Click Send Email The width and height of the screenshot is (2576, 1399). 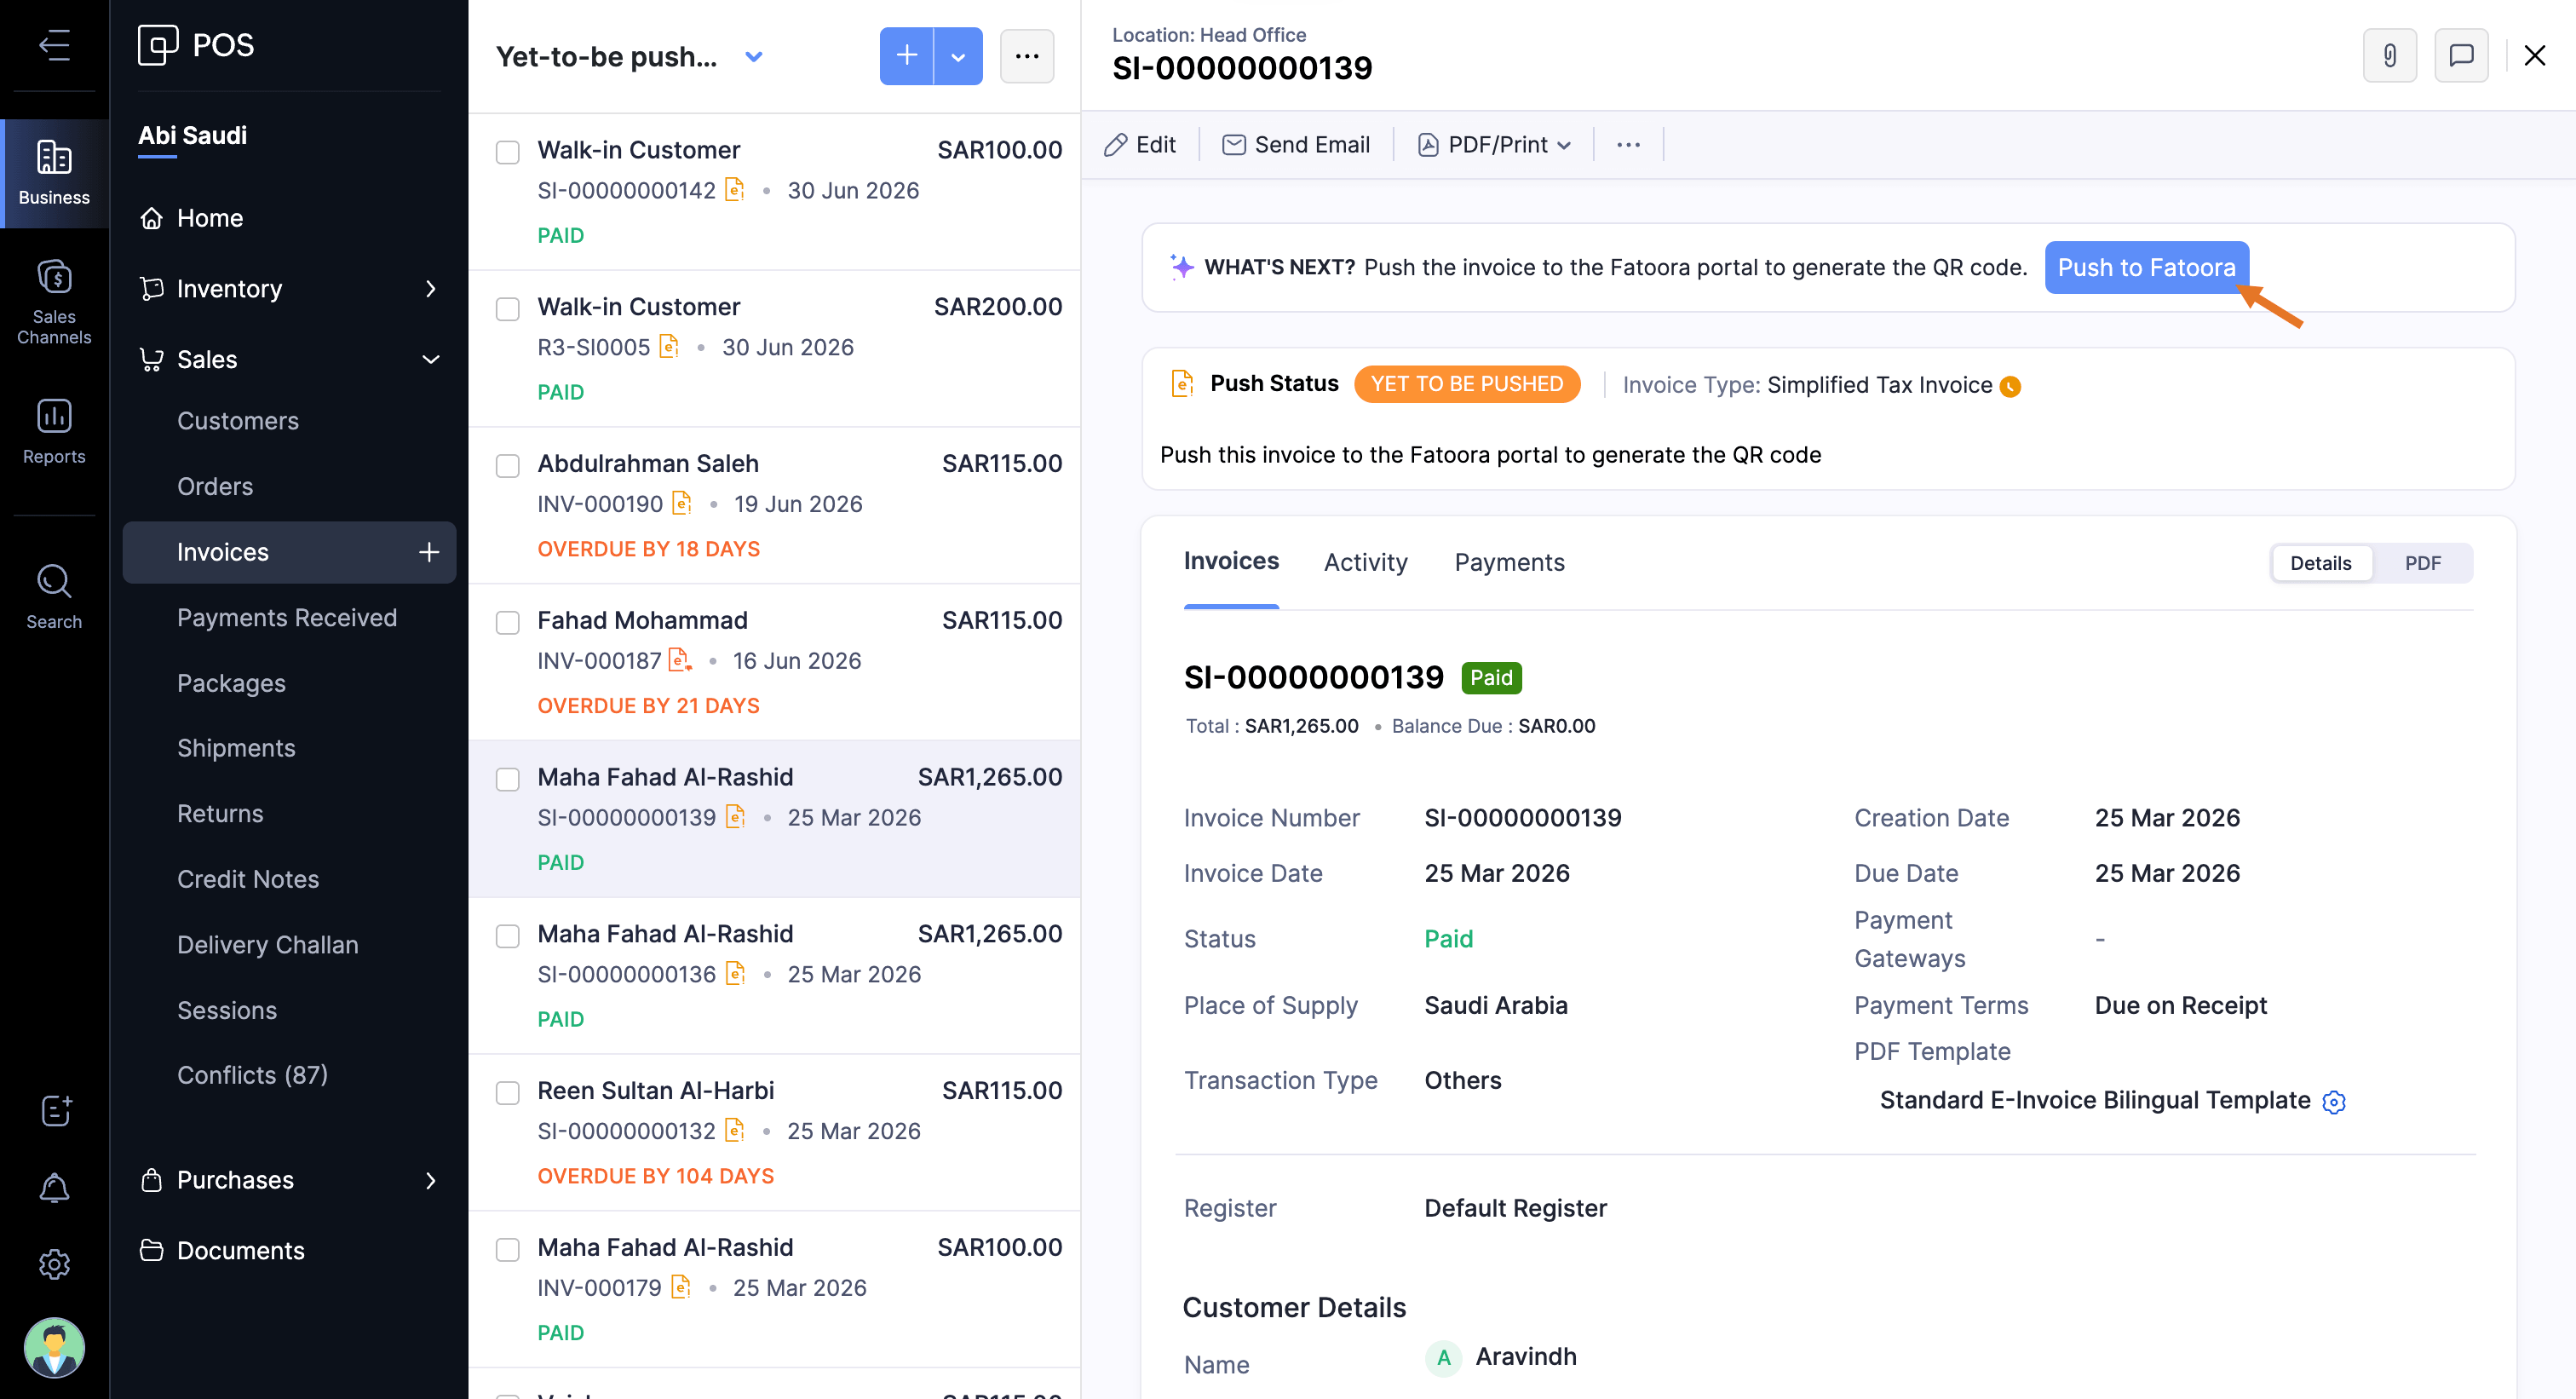1296,145
